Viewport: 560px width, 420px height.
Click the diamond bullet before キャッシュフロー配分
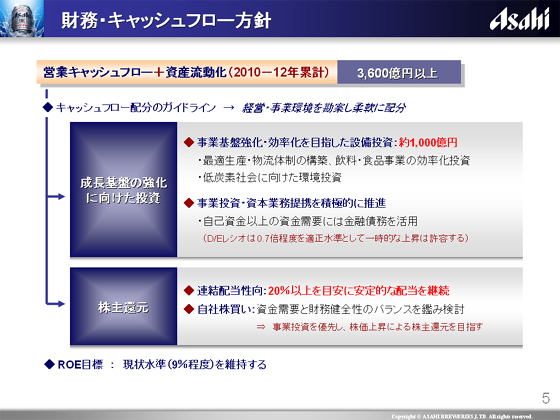coord(48,107)
